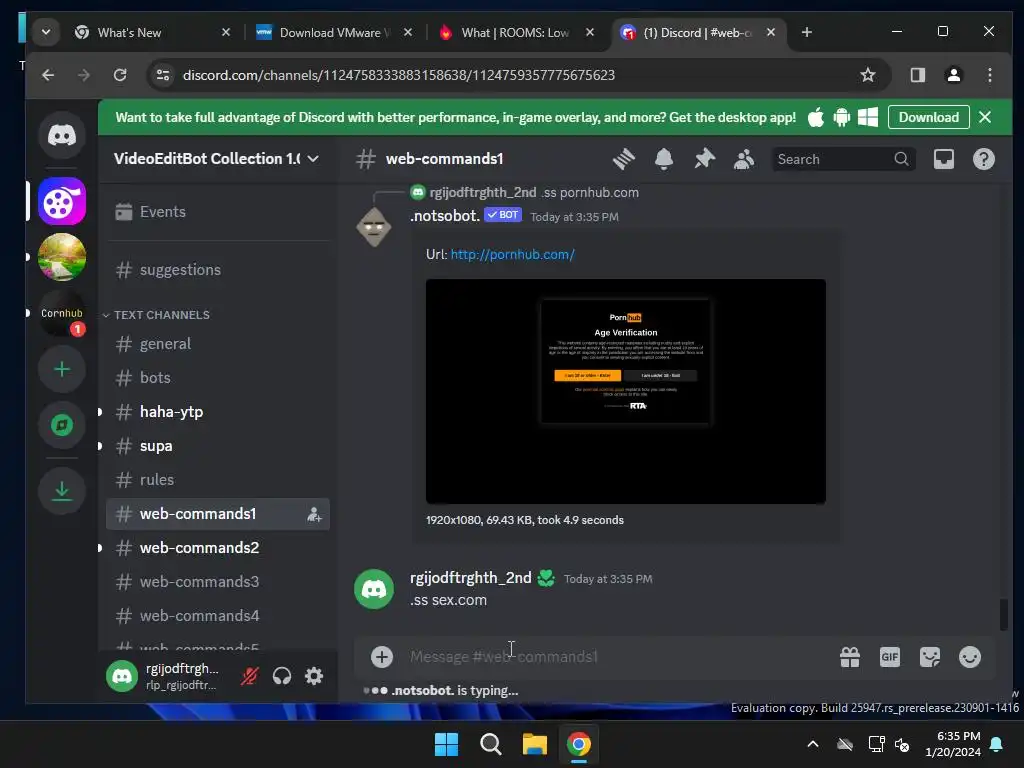Open the rules channel
The height and width of the screenshot is (768, 1024).
tap(218, 479)
